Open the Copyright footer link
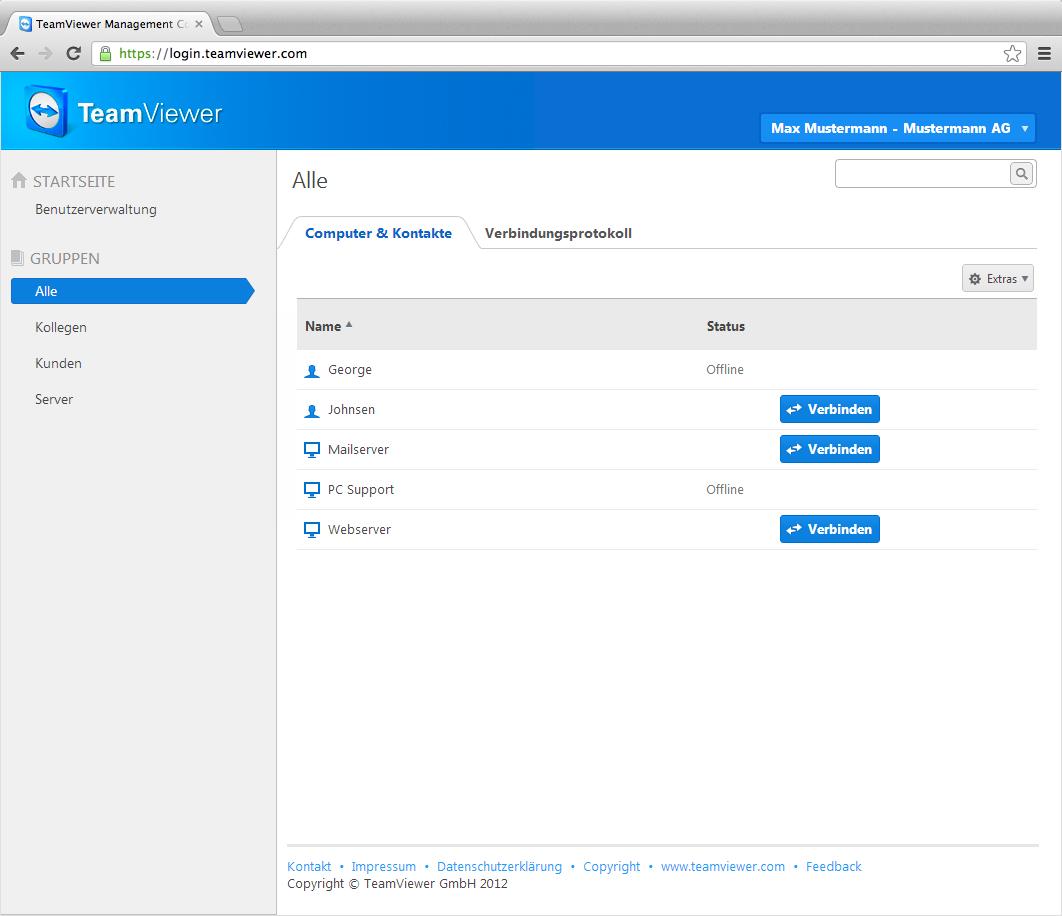 tap(611, 867)
